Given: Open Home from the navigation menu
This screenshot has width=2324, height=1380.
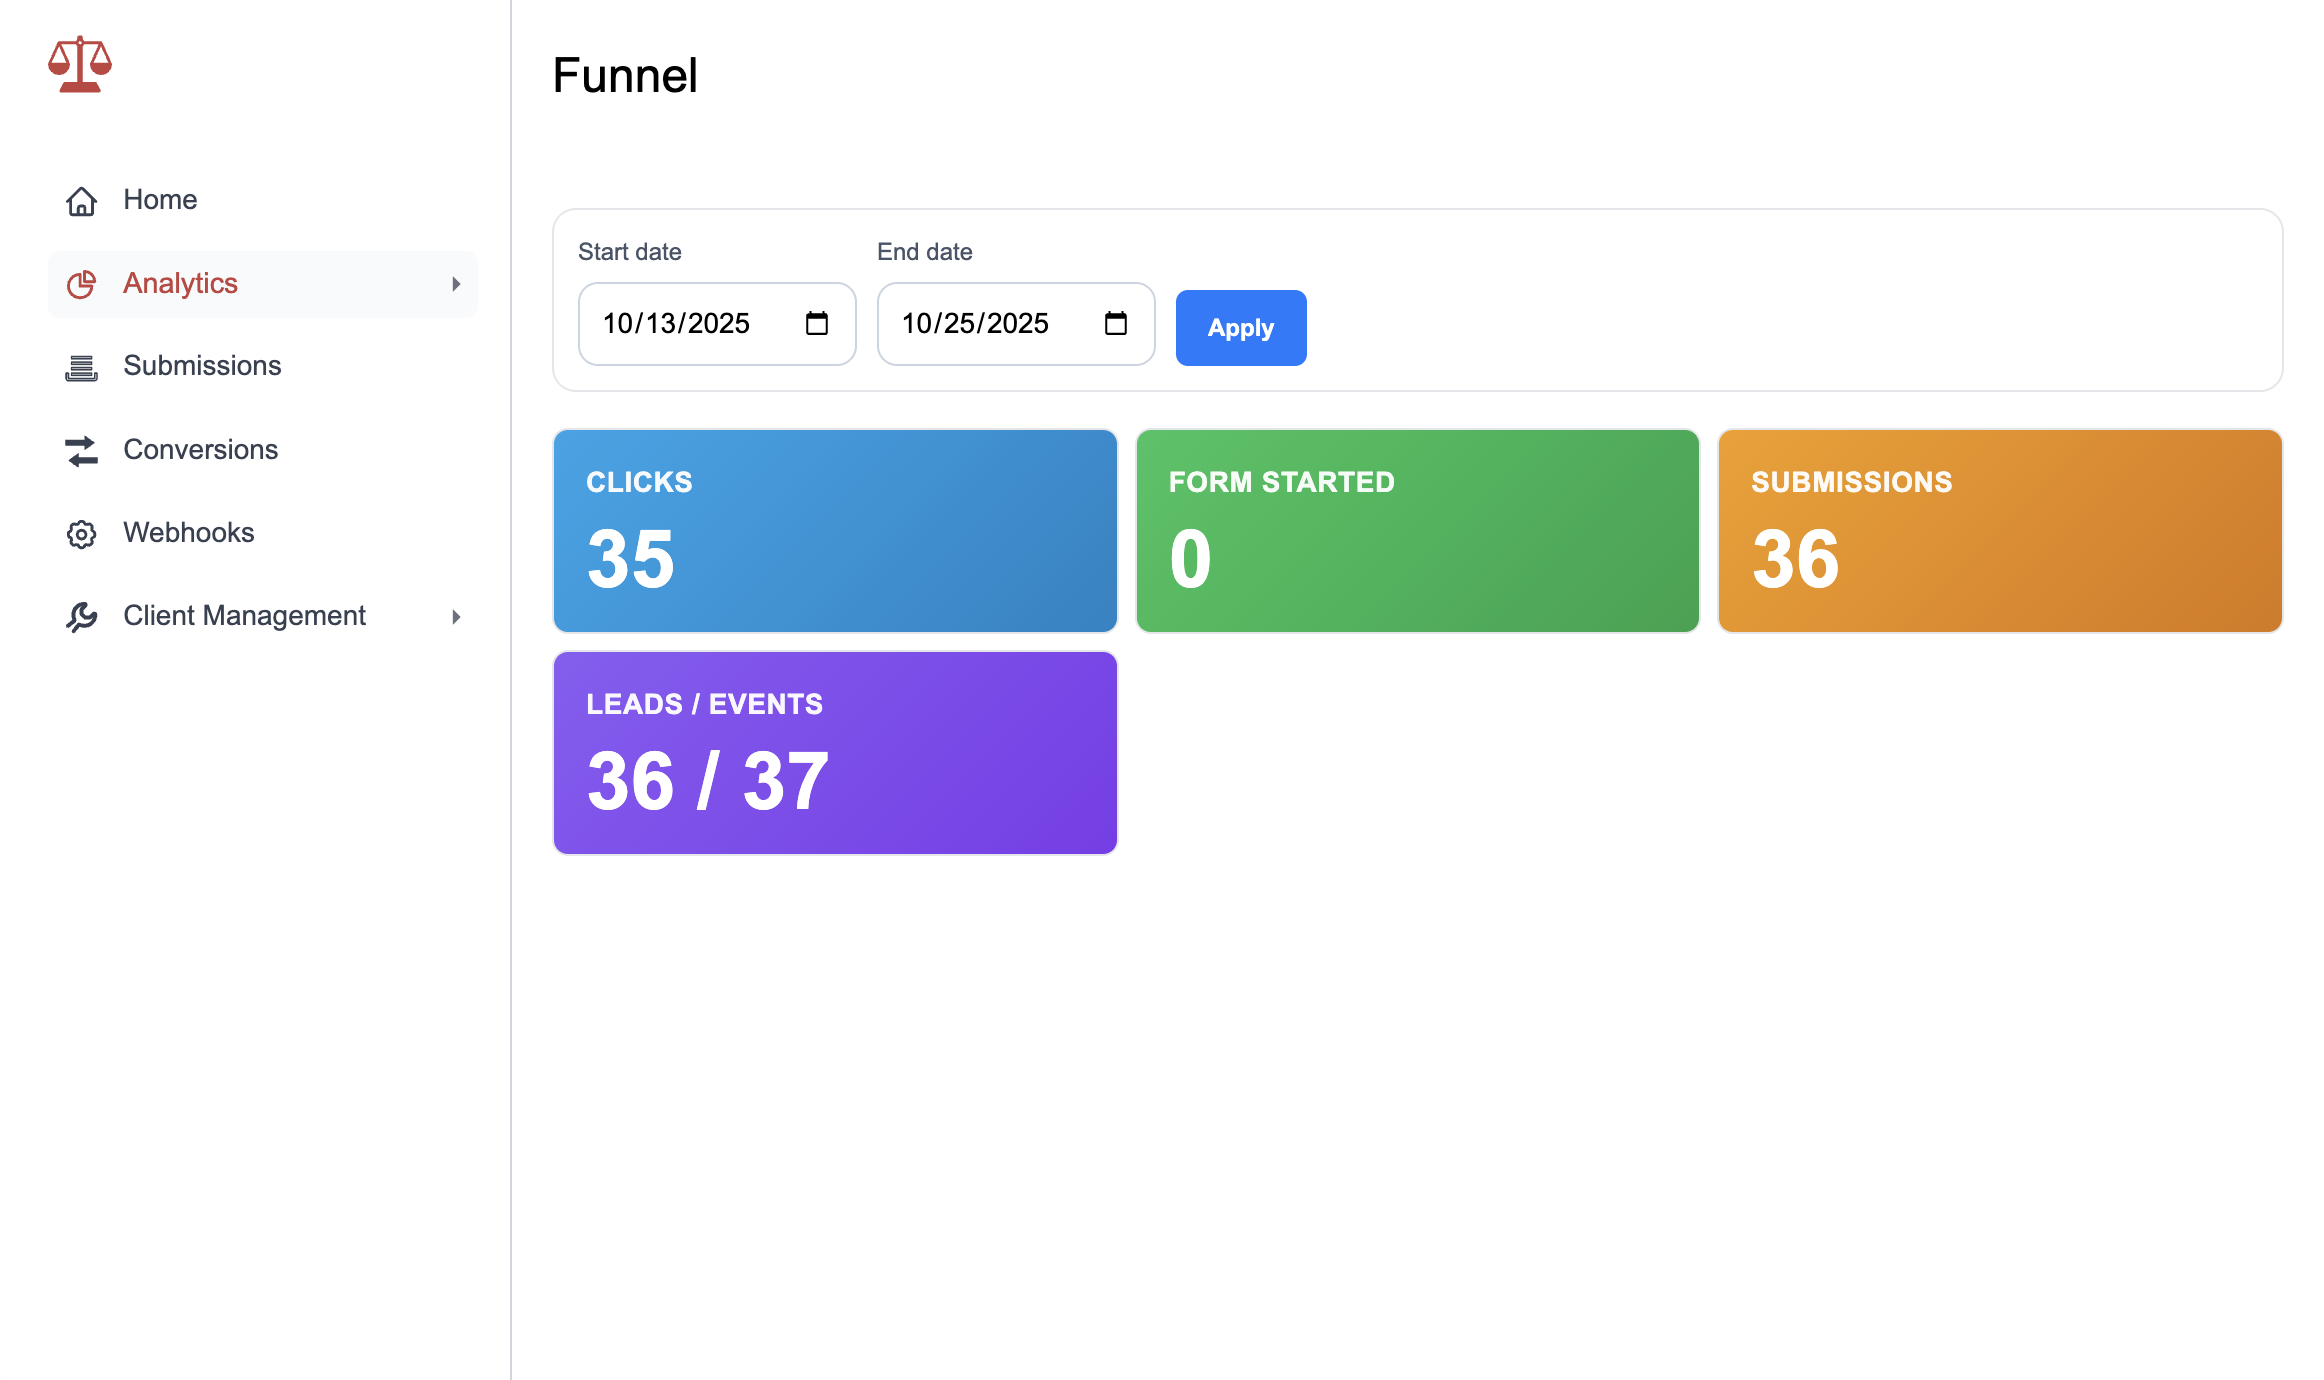Looking at the screenshot, I should pos(159,200).
